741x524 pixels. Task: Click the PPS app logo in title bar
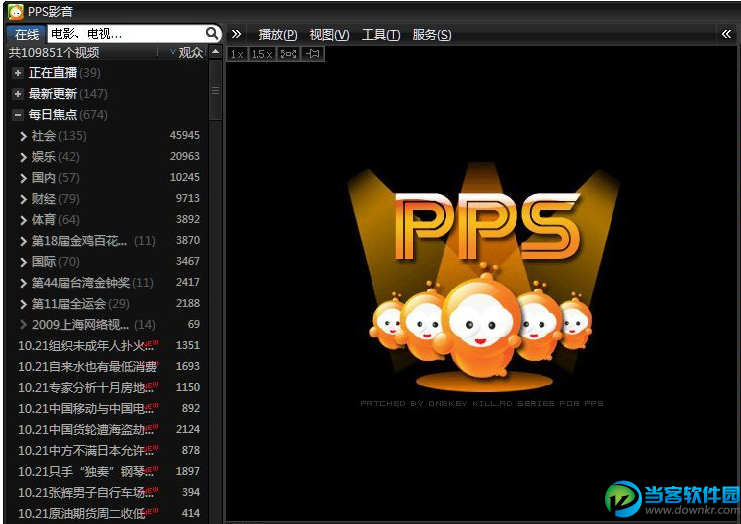point(15,12)
